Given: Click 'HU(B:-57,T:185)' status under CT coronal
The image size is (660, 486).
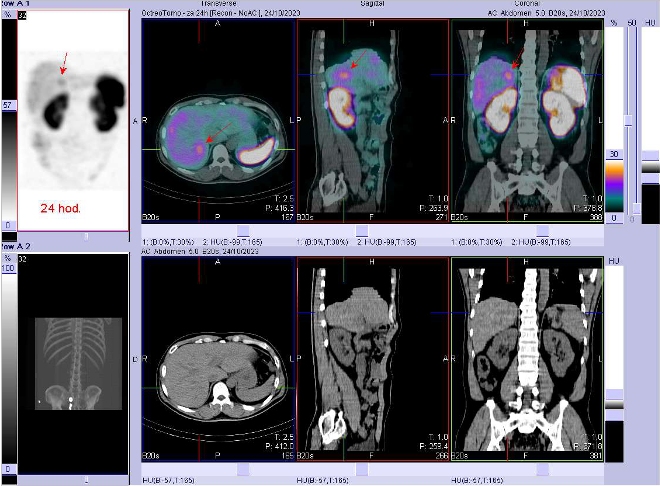Looking at the screenshot, I should [x=477, y=480].
